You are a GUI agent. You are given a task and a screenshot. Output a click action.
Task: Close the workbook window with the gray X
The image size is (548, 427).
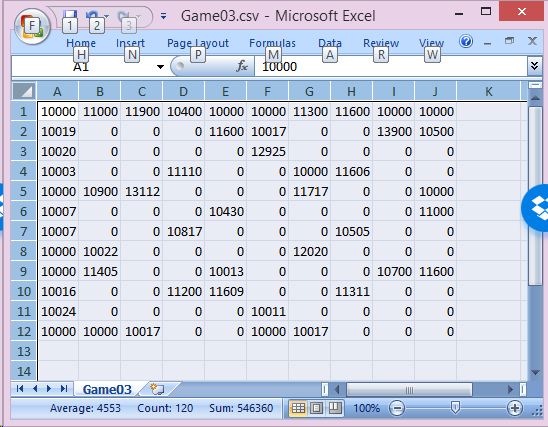click(532, 41)
